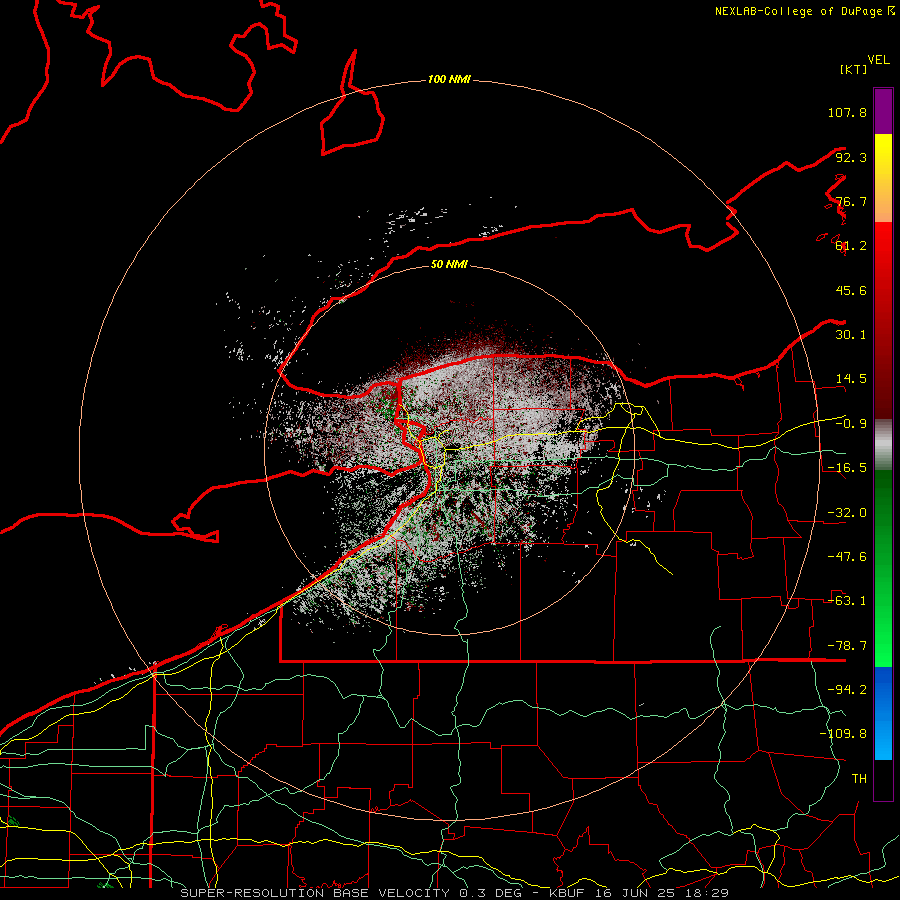Click the -94.2 legend value
Viewport: 900px width, 900px height.
click(847, 689)
